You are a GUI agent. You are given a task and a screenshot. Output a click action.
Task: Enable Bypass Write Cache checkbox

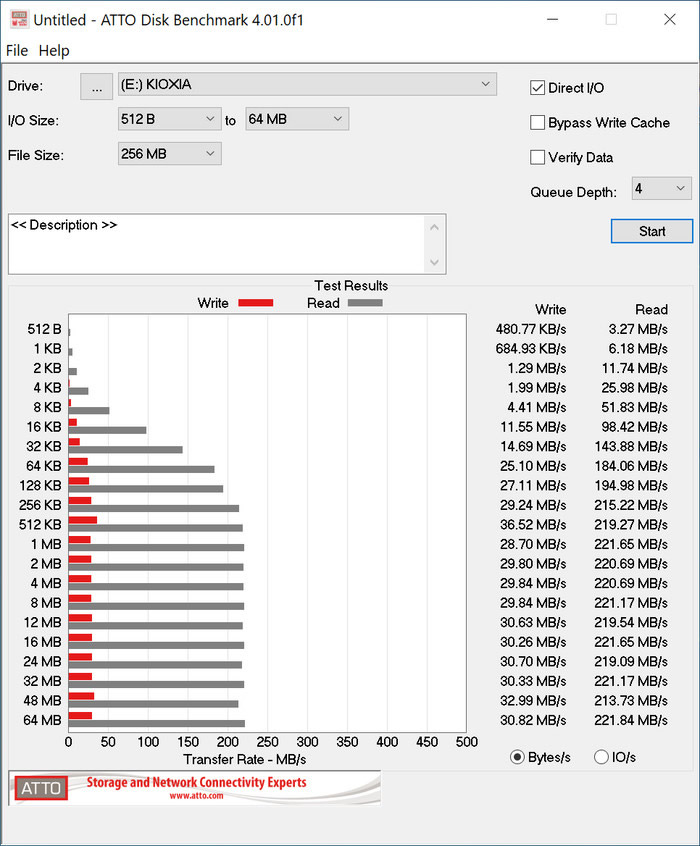click(538, 123)
